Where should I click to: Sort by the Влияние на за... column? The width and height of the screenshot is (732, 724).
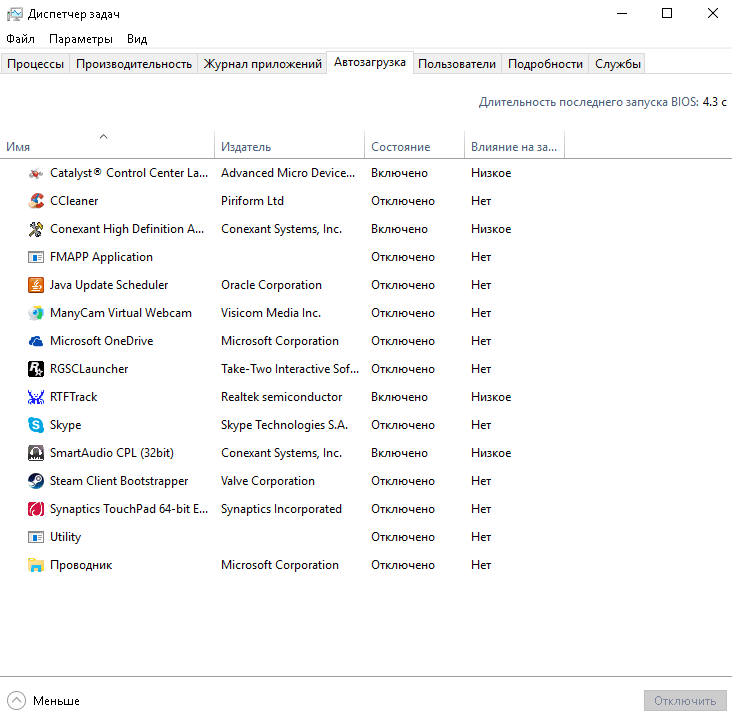[x=514, y=145]
